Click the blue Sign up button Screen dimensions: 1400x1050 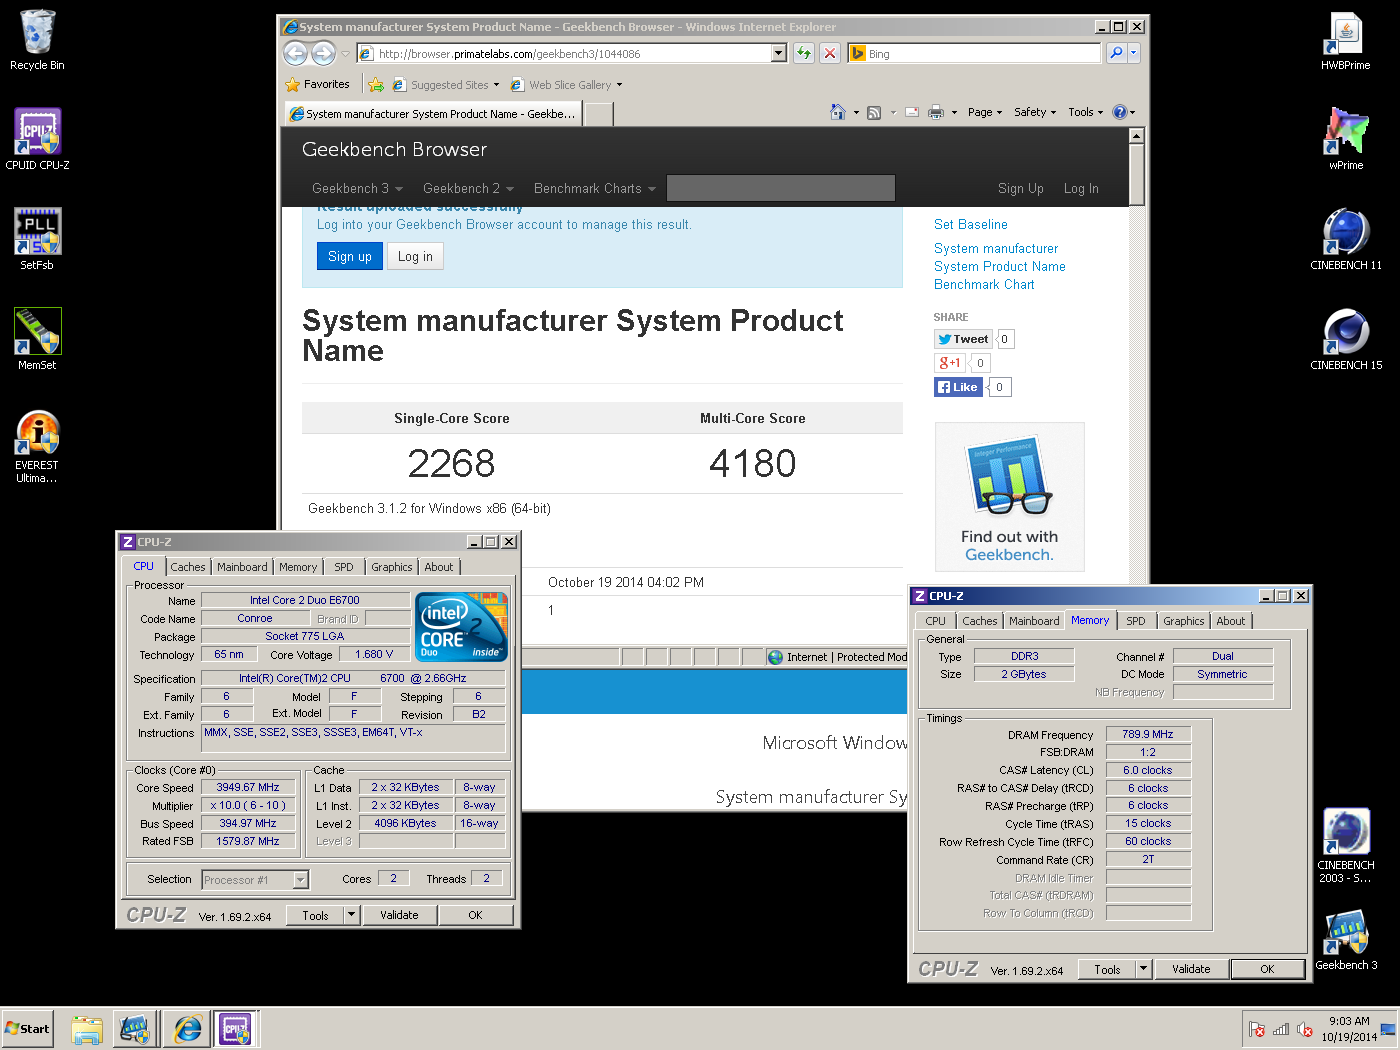pos(350,256)
